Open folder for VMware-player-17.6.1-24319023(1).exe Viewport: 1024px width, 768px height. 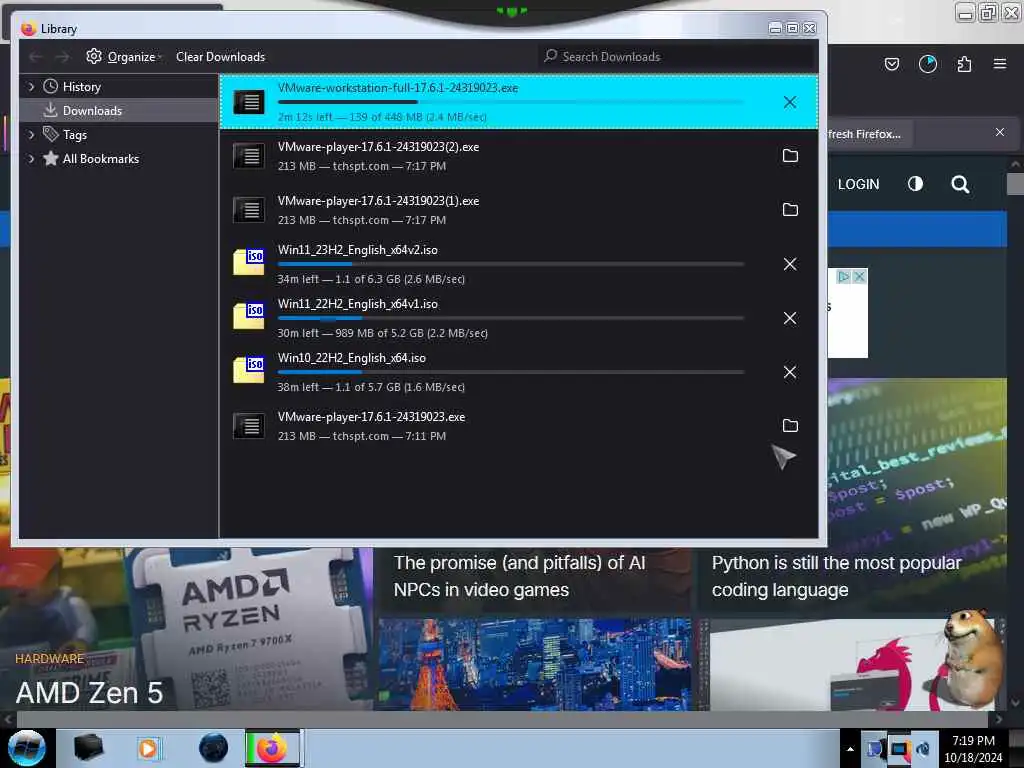(x=790, y=210)
